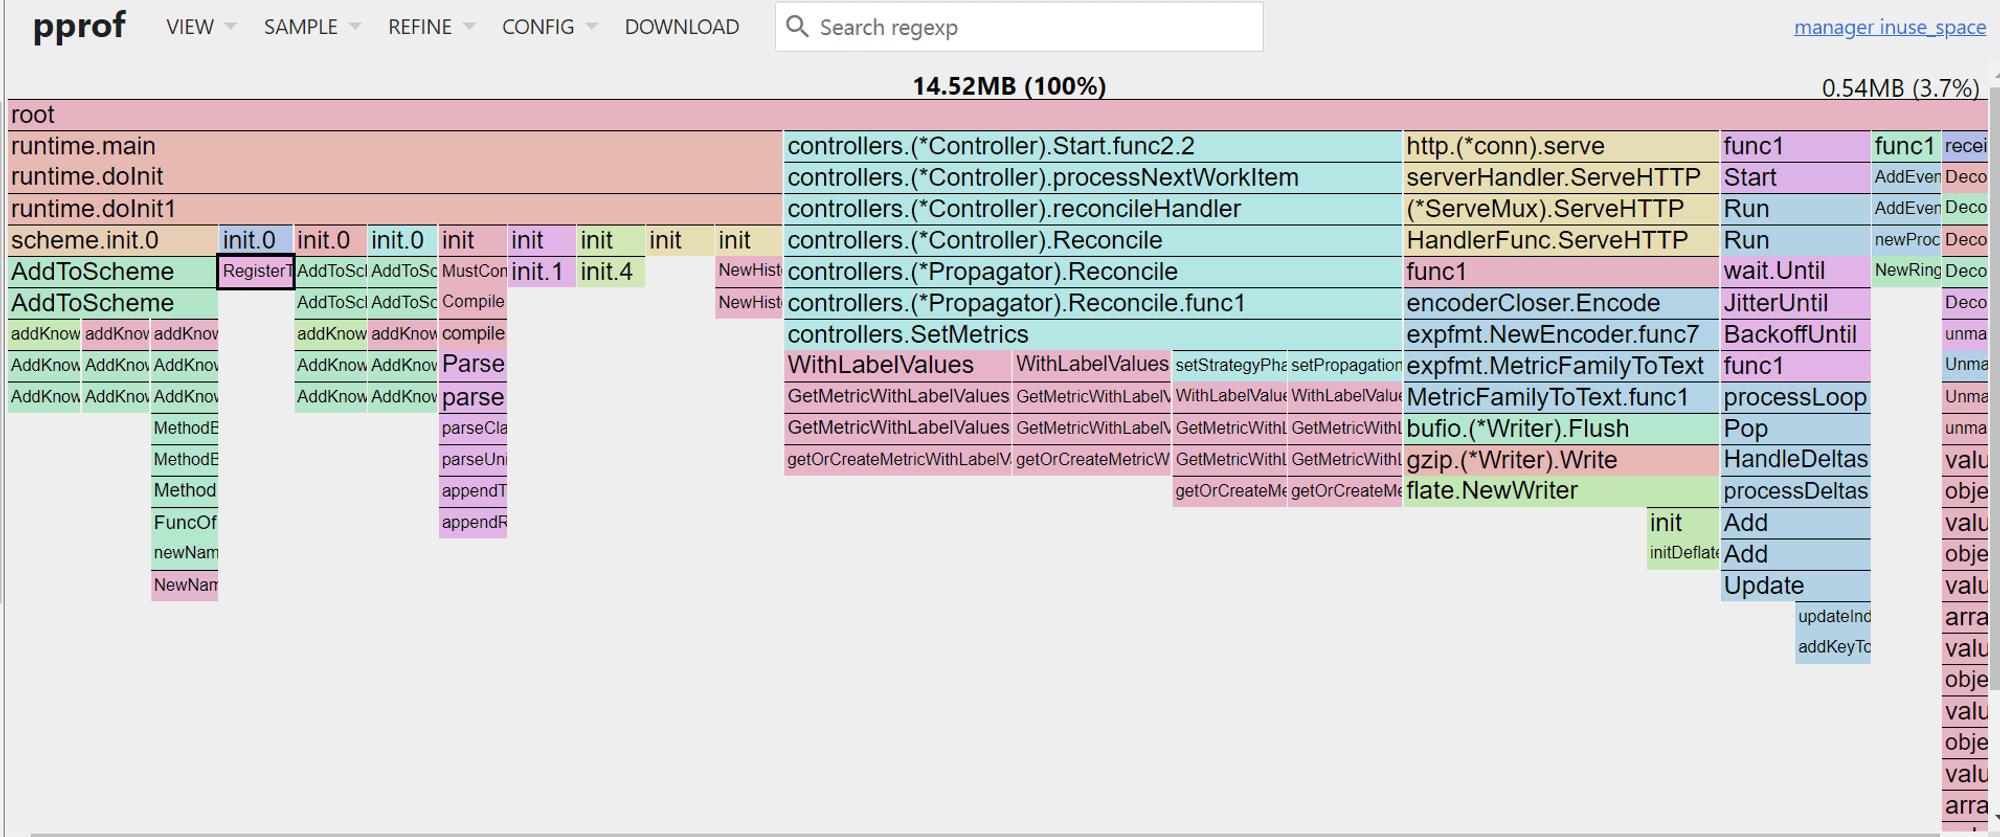Select the http.(*conn).serve frame
The image size is (2000, 837).
[x=1561, y=146]
